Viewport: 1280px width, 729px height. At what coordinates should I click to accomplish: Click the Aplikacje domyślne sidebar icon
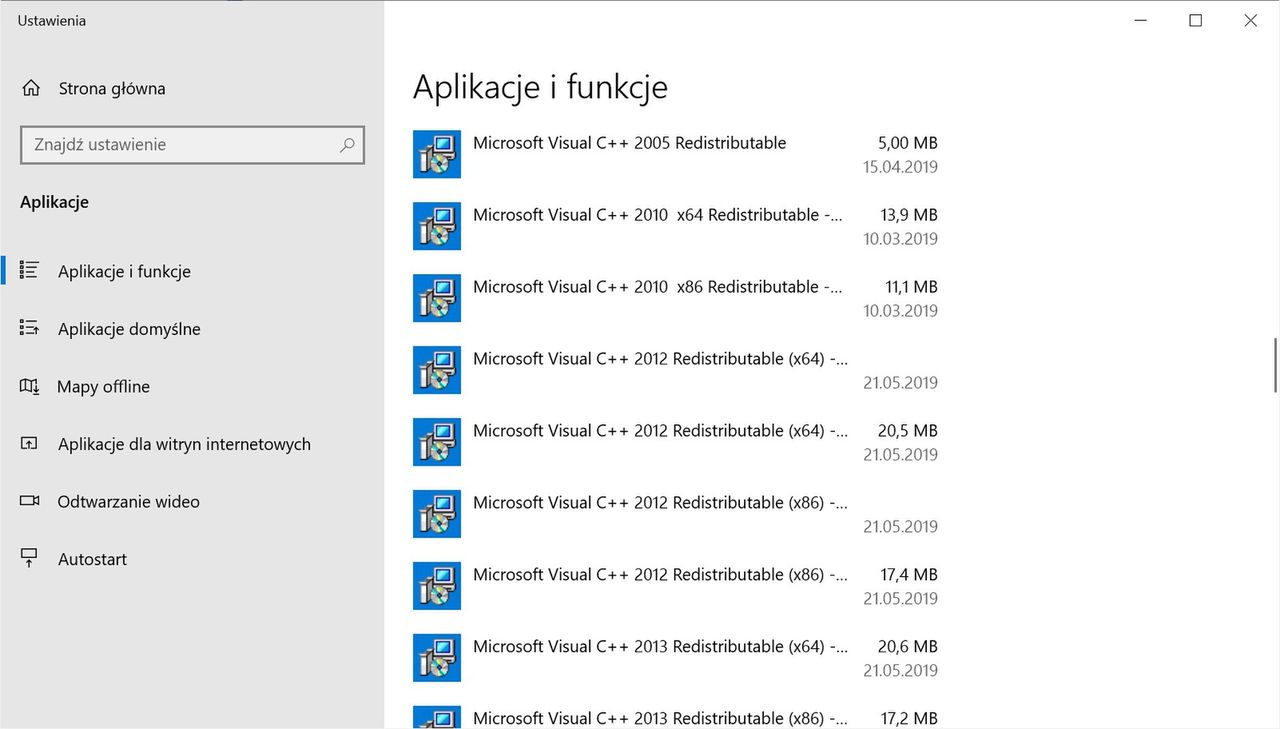(29, 328)
